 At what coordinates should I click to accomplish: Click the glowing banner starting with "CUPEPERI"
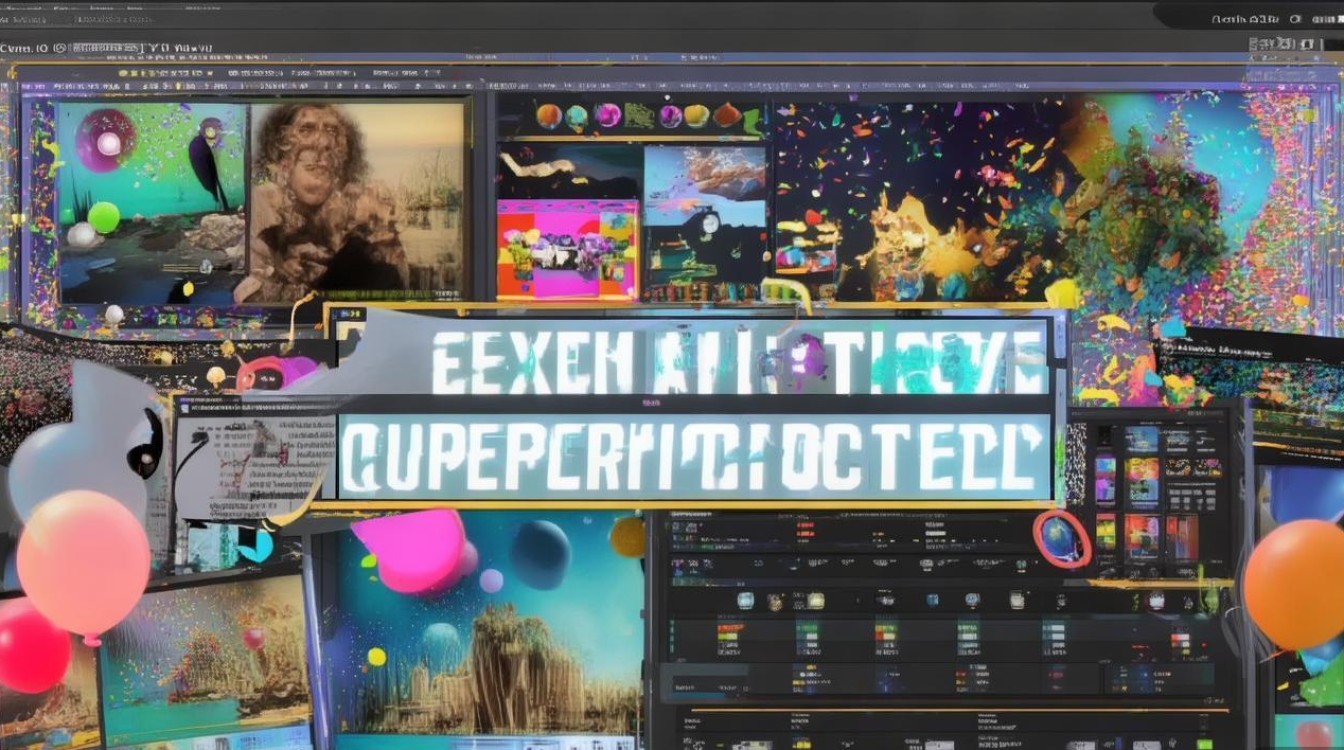click(697, 457)
